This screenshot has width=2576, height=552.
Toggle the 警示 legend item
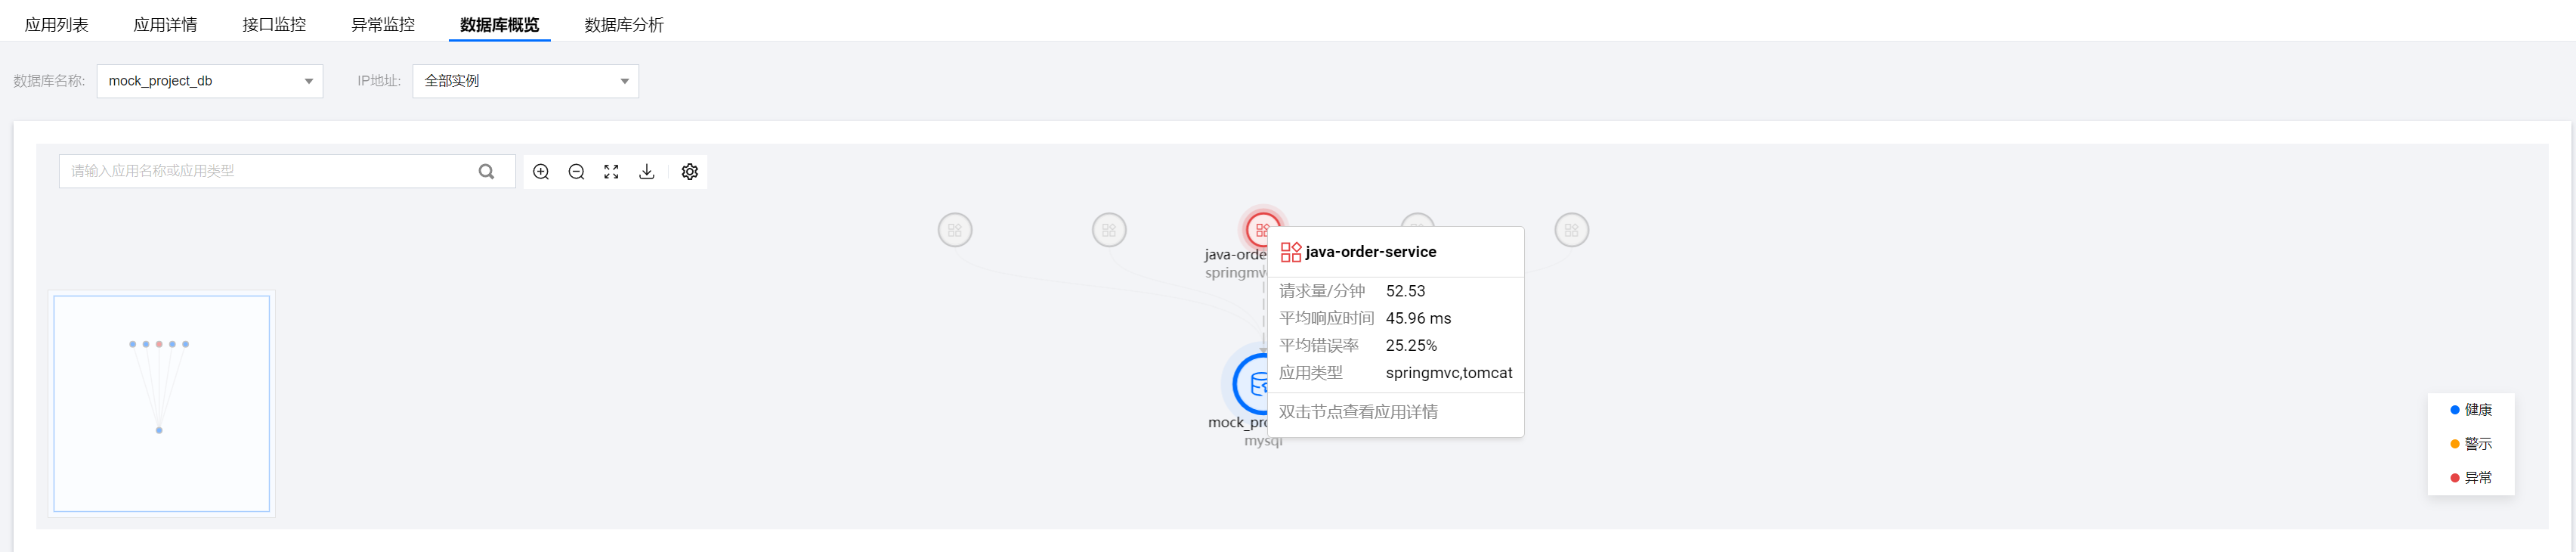click(x=2470, y=444)
